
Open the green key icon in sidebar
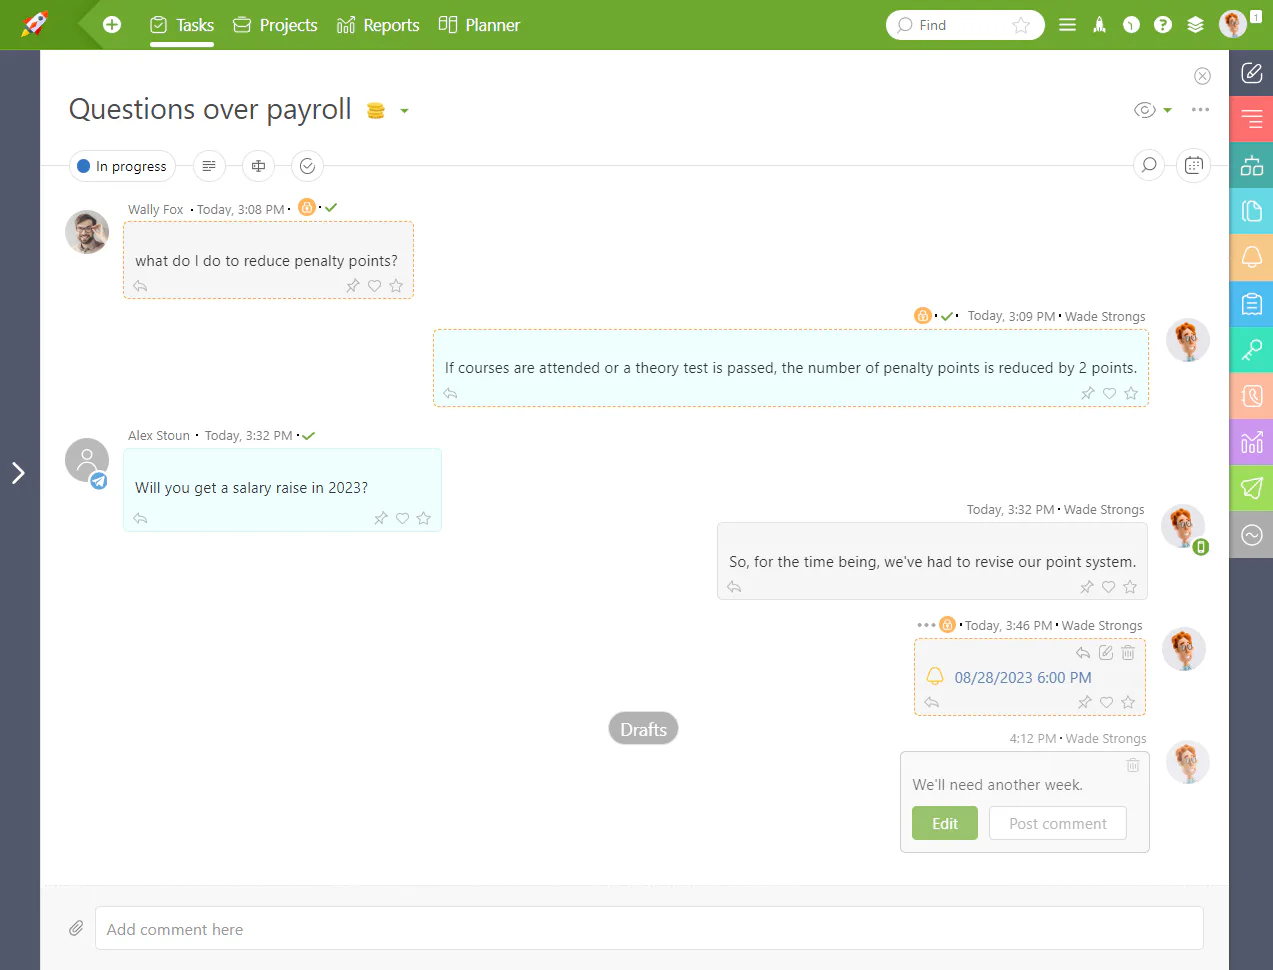1251,350
